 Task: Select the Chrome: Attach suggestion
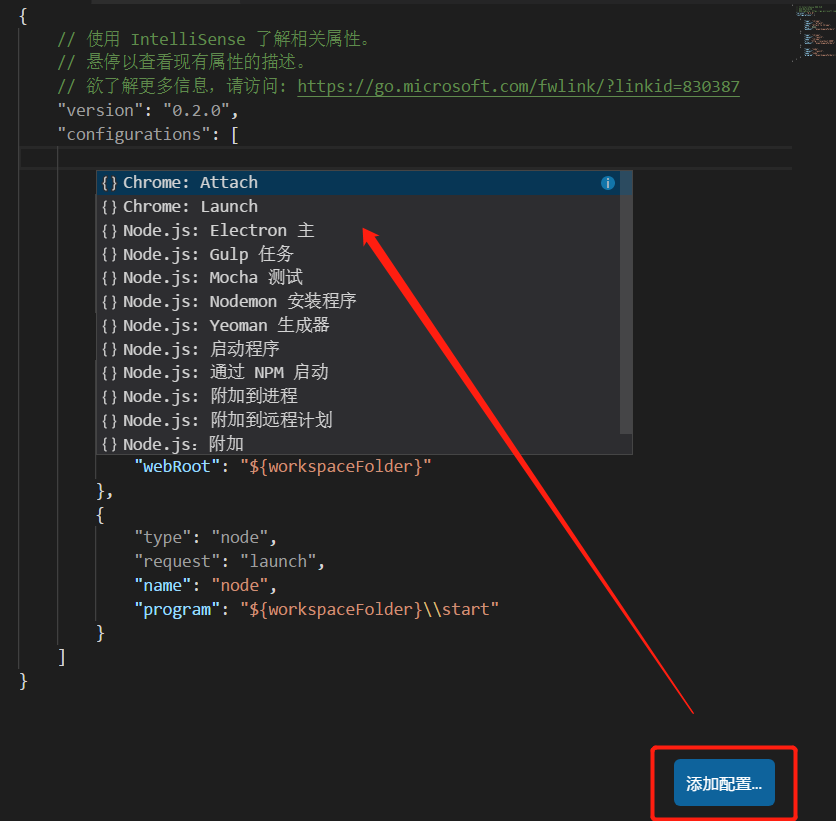[358, 183]
